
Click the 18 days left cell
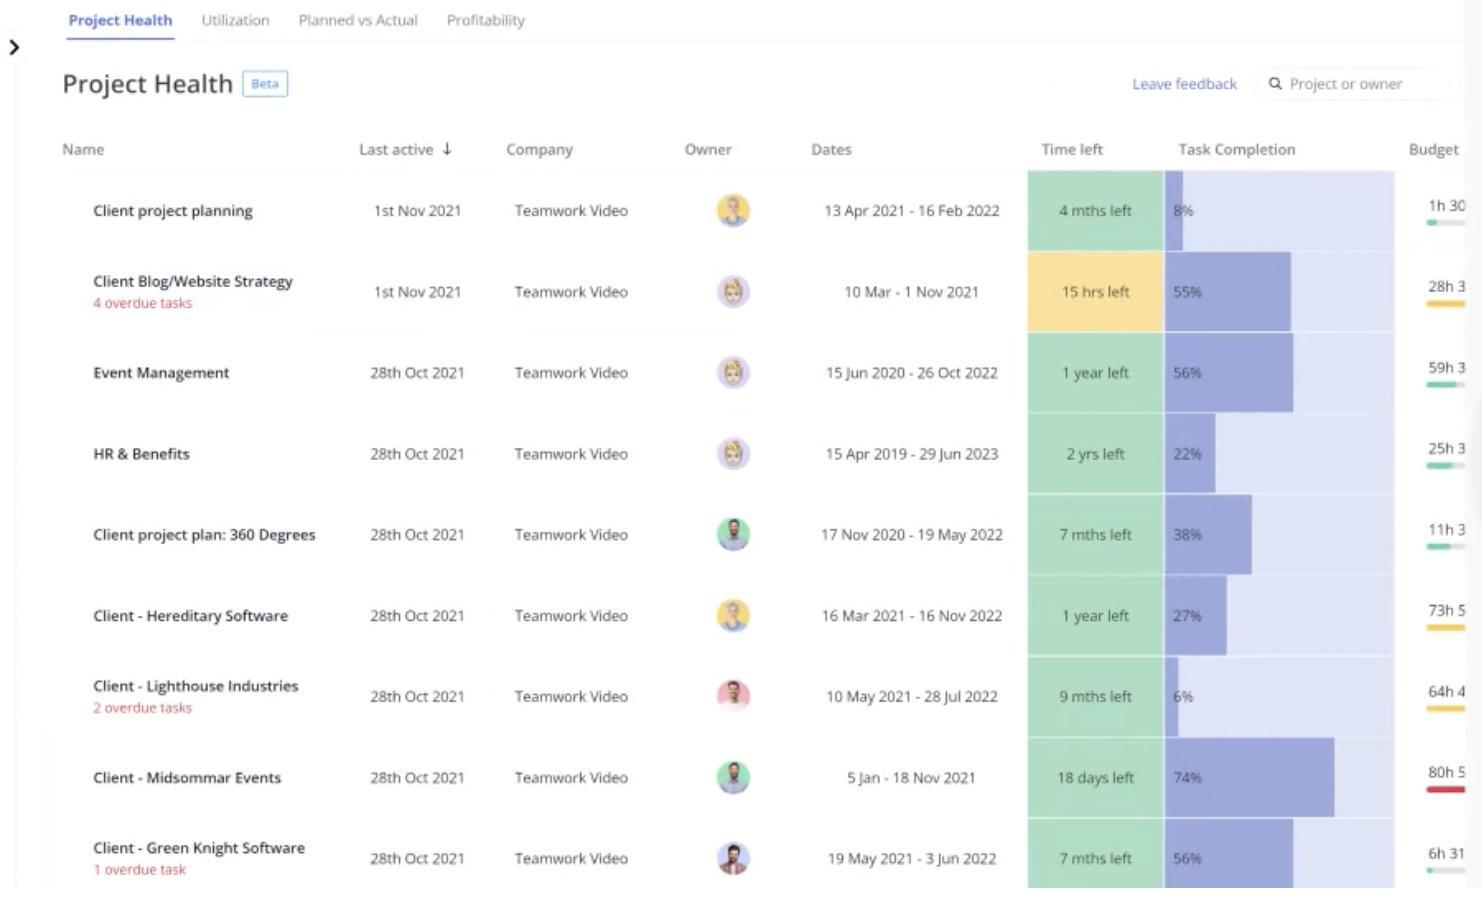point(1095,777)
